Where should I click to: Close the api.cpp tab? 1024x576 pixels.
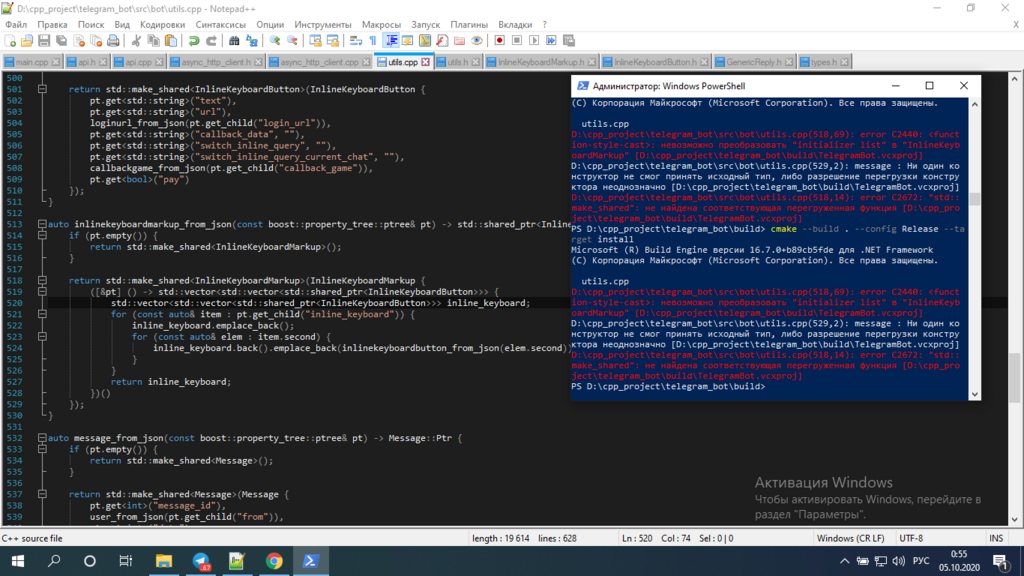coord(159,62)
